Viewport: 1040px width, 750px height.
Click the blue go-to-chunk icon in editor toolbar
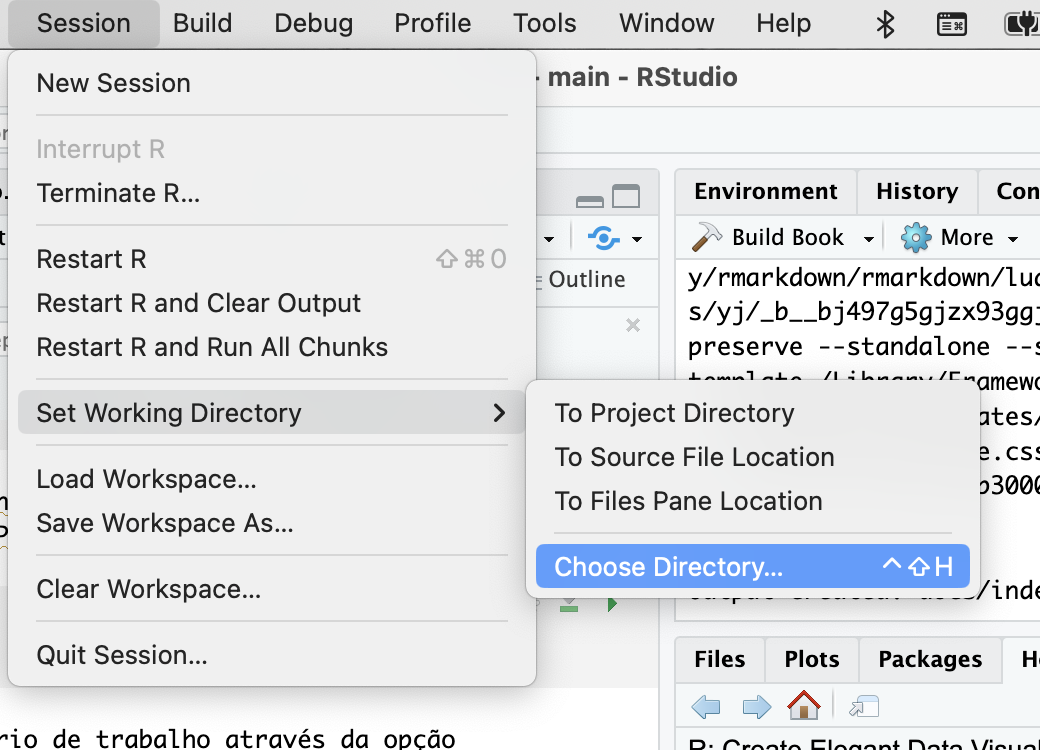(603, 238)
